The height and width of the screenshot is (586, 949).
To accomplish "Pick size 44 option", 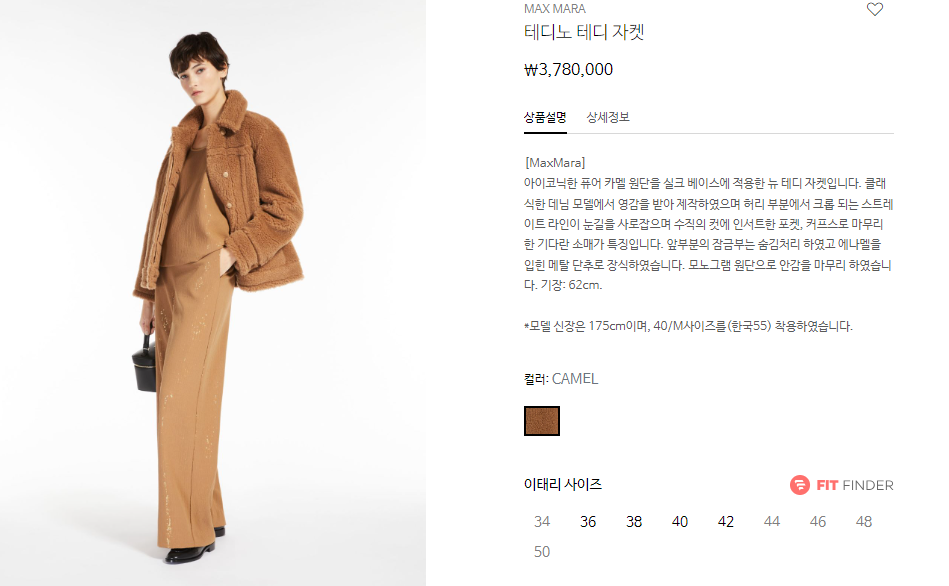I will (772, 521).
